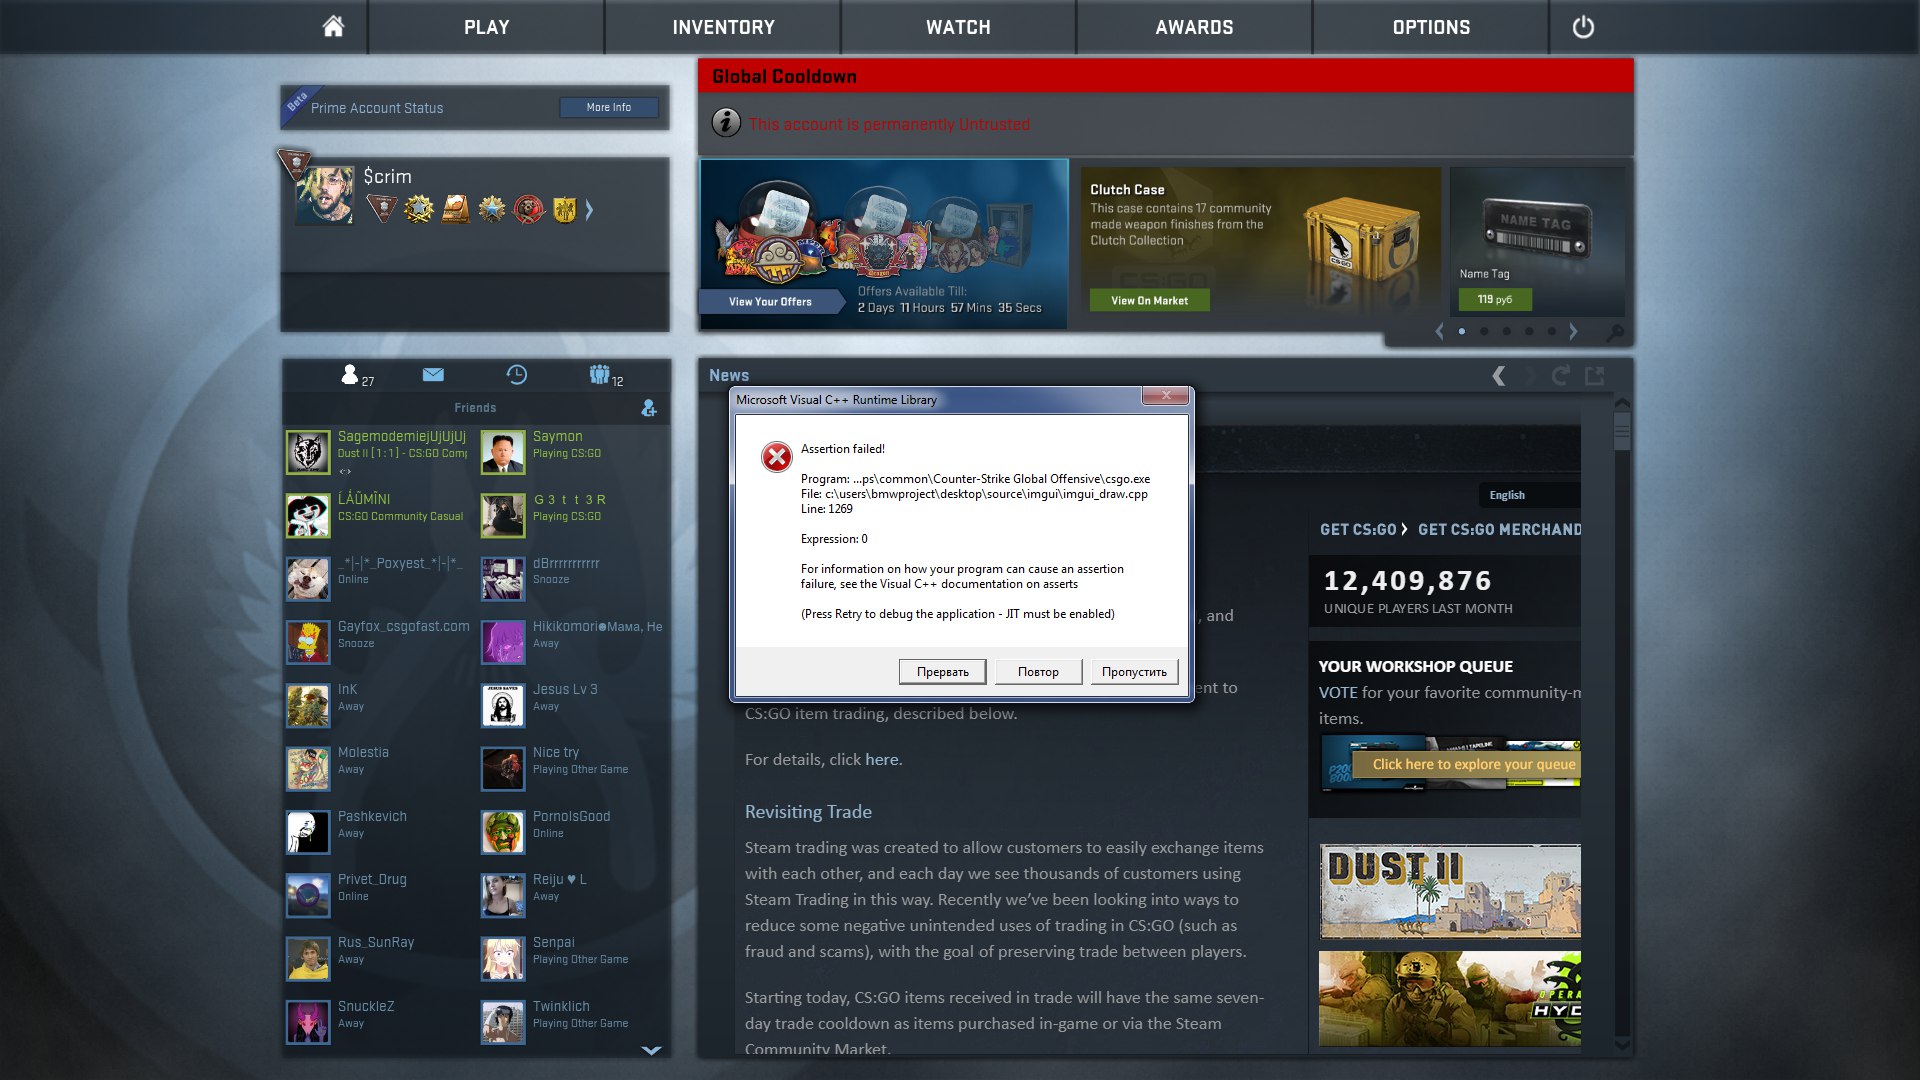Click View On Market button
Screen dimensions: 1920x1080
pos(1149,300)
